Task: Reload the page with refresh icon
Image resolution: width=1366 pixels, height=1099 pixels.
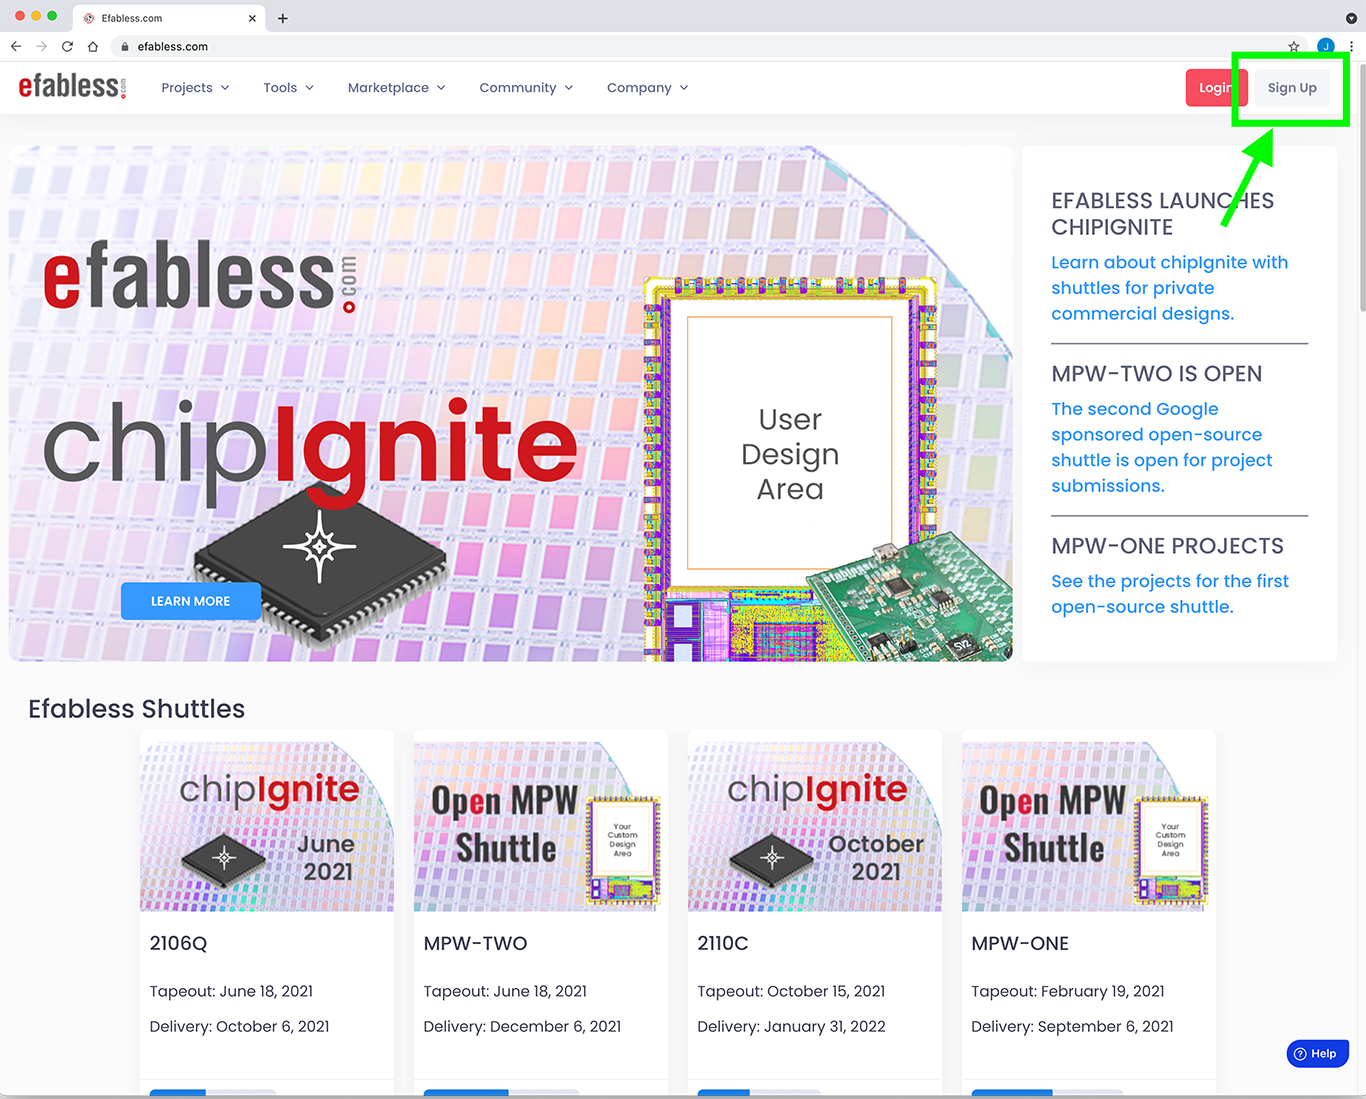Action: 67,46
